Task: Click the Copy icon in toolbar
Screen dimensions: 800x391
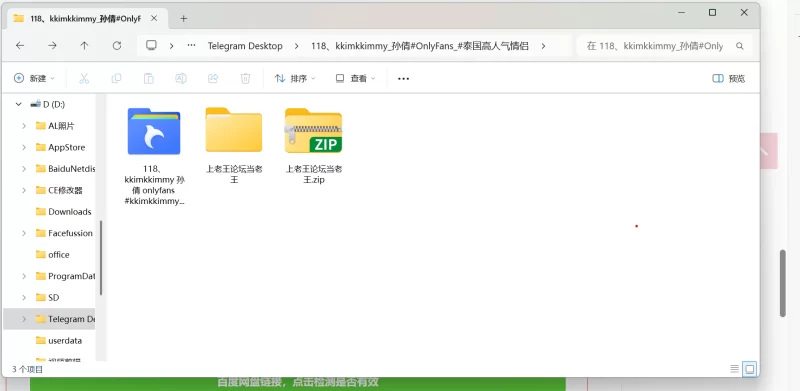Action: click(x=116, y=78)
